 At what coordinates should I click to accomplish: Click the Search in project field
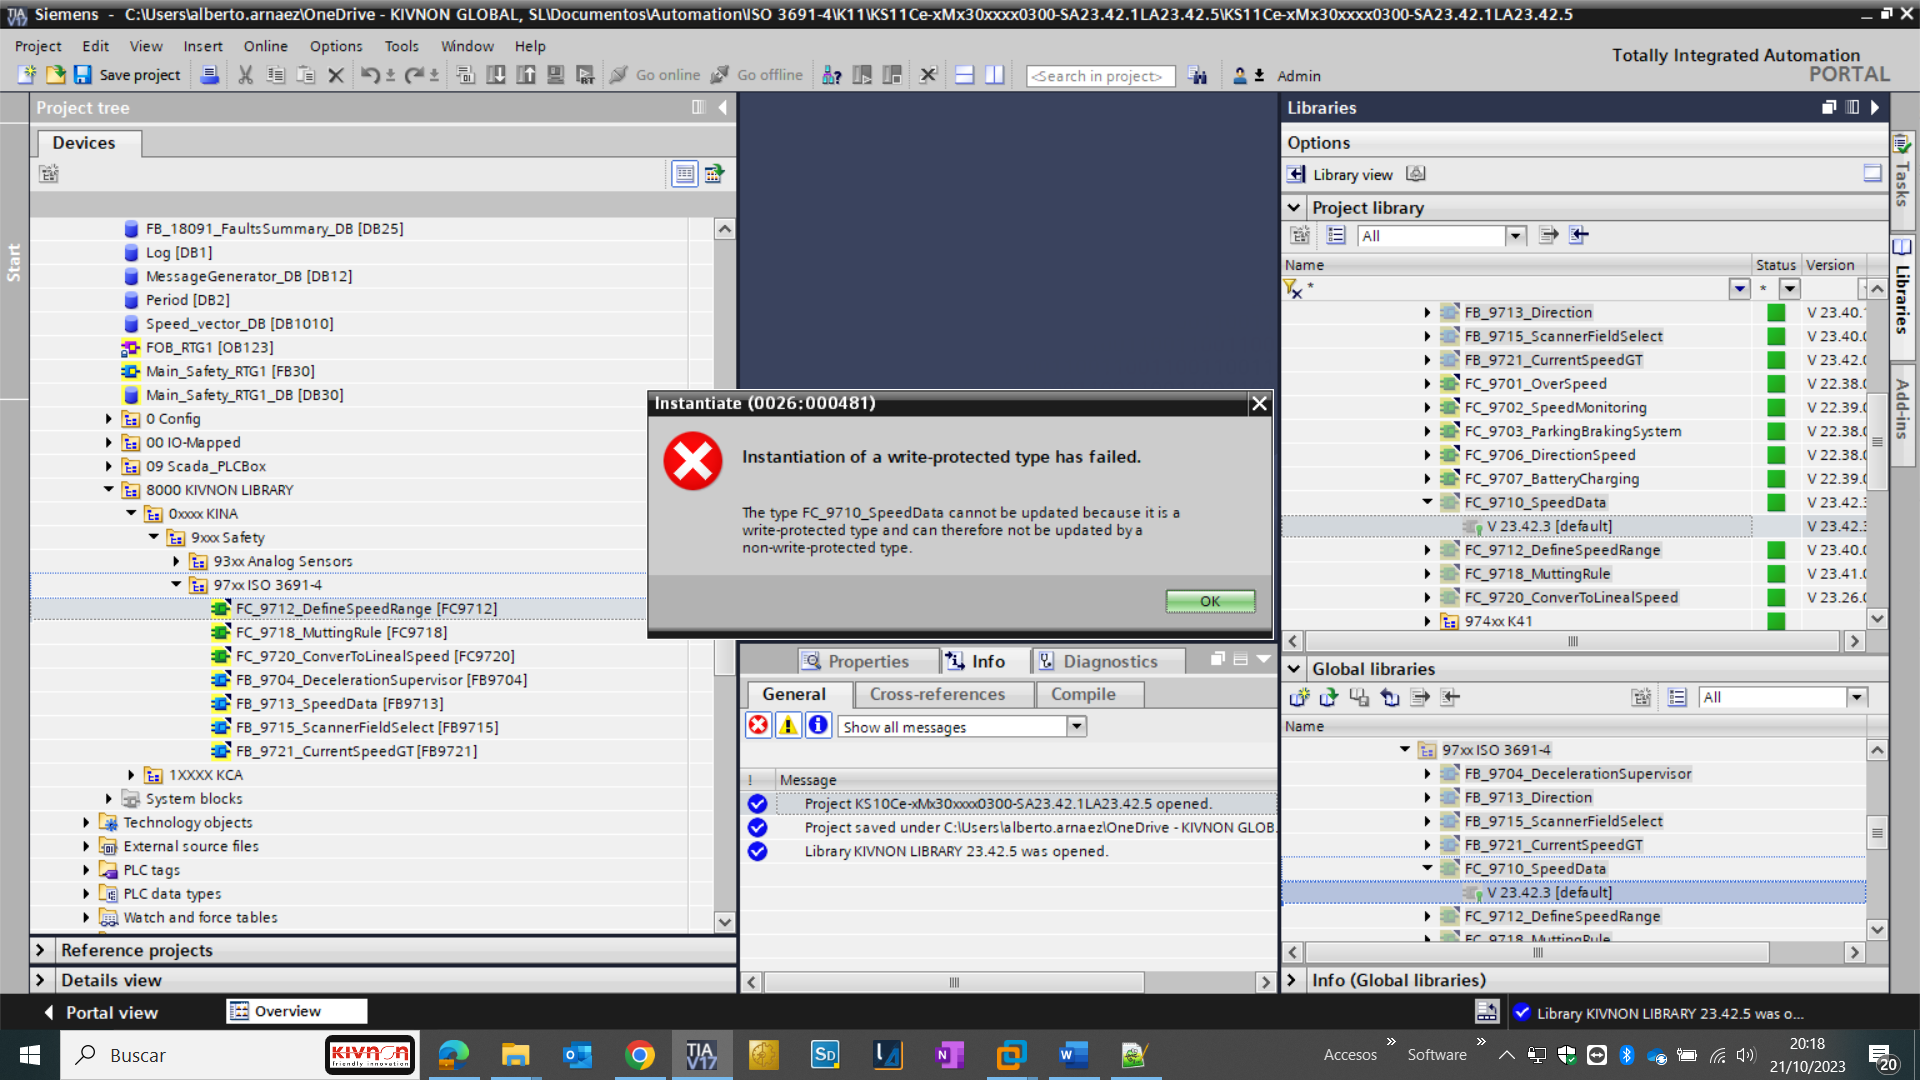click(1099, 76)
